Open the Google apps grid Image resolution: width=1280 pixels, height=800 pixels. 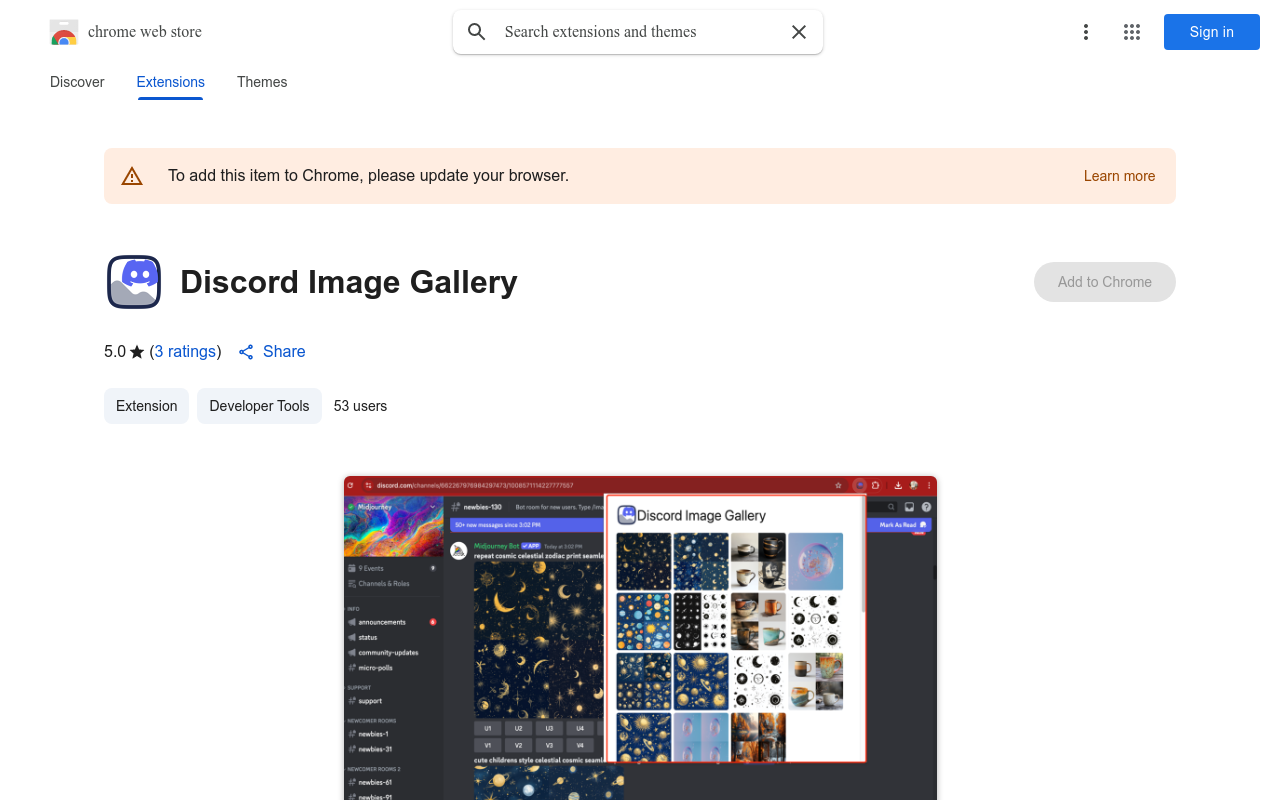(x=1132, y=32)
